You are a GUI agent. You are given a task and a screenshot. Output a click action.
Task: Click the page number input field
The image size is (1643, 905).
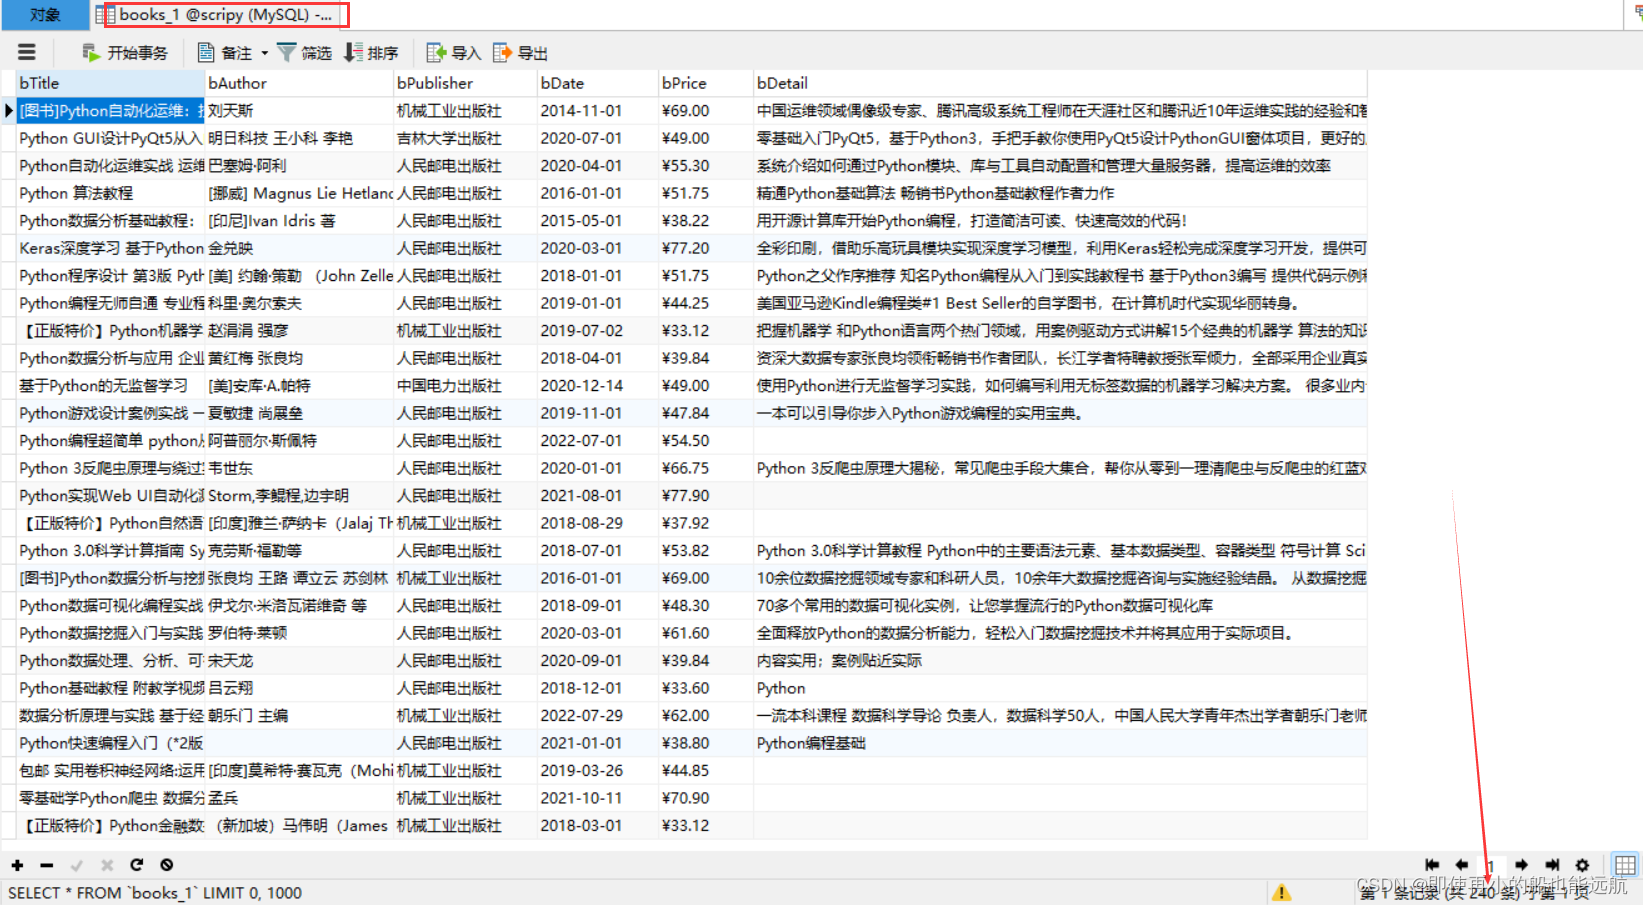[x=1491, y=865]
